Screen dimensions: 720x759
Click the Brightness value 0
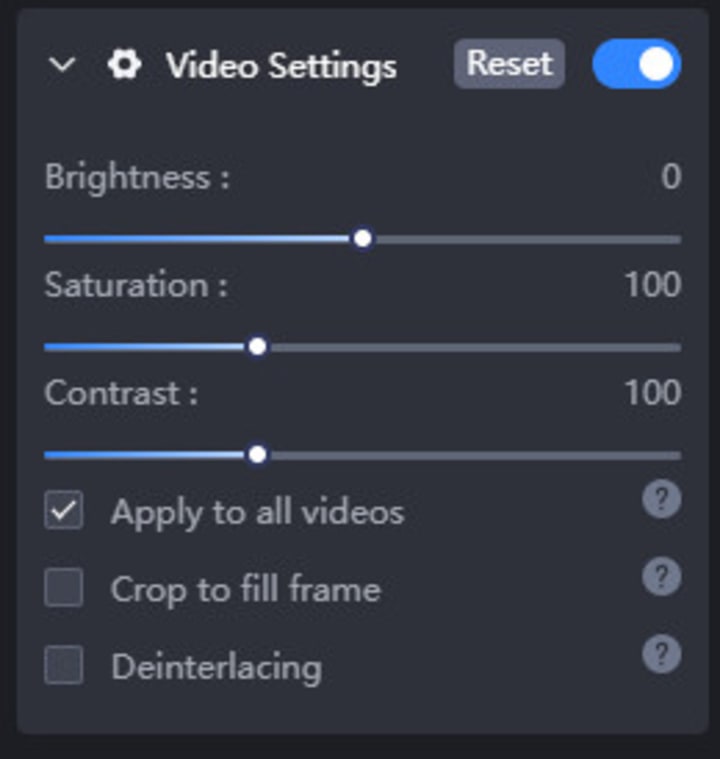[670, 177]
